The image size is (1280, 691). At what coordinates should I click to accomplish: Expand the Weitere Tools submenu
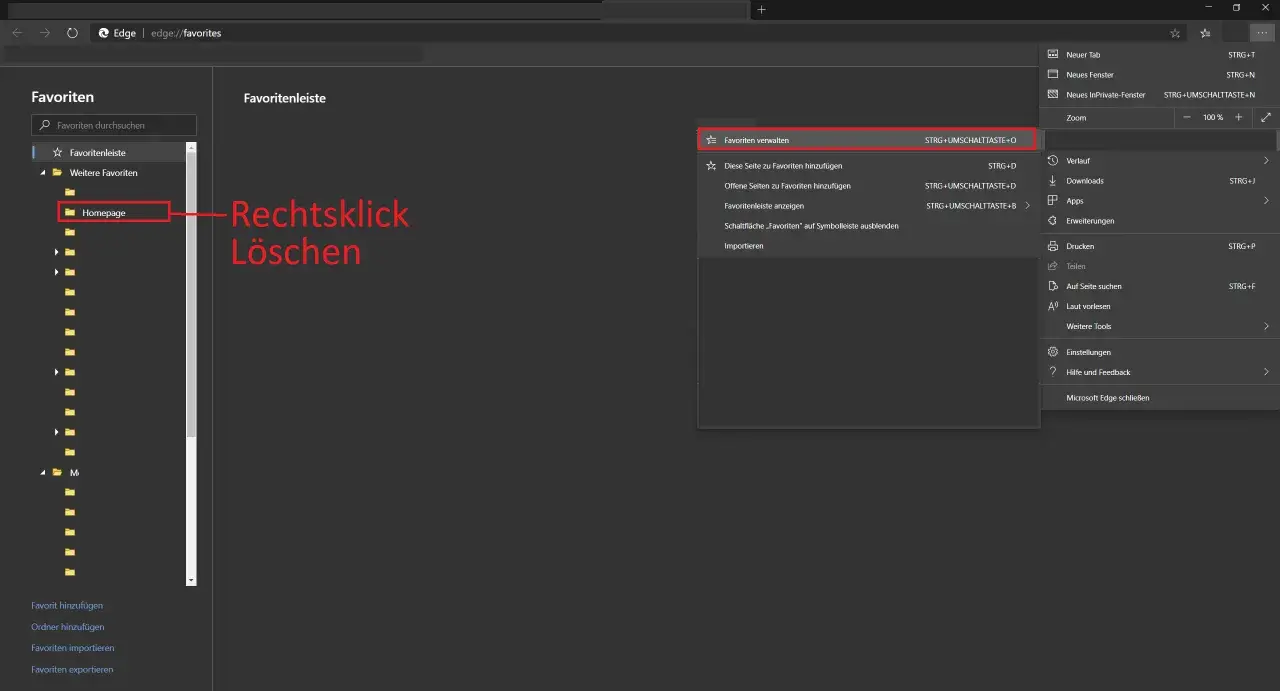pos(1160,326)
